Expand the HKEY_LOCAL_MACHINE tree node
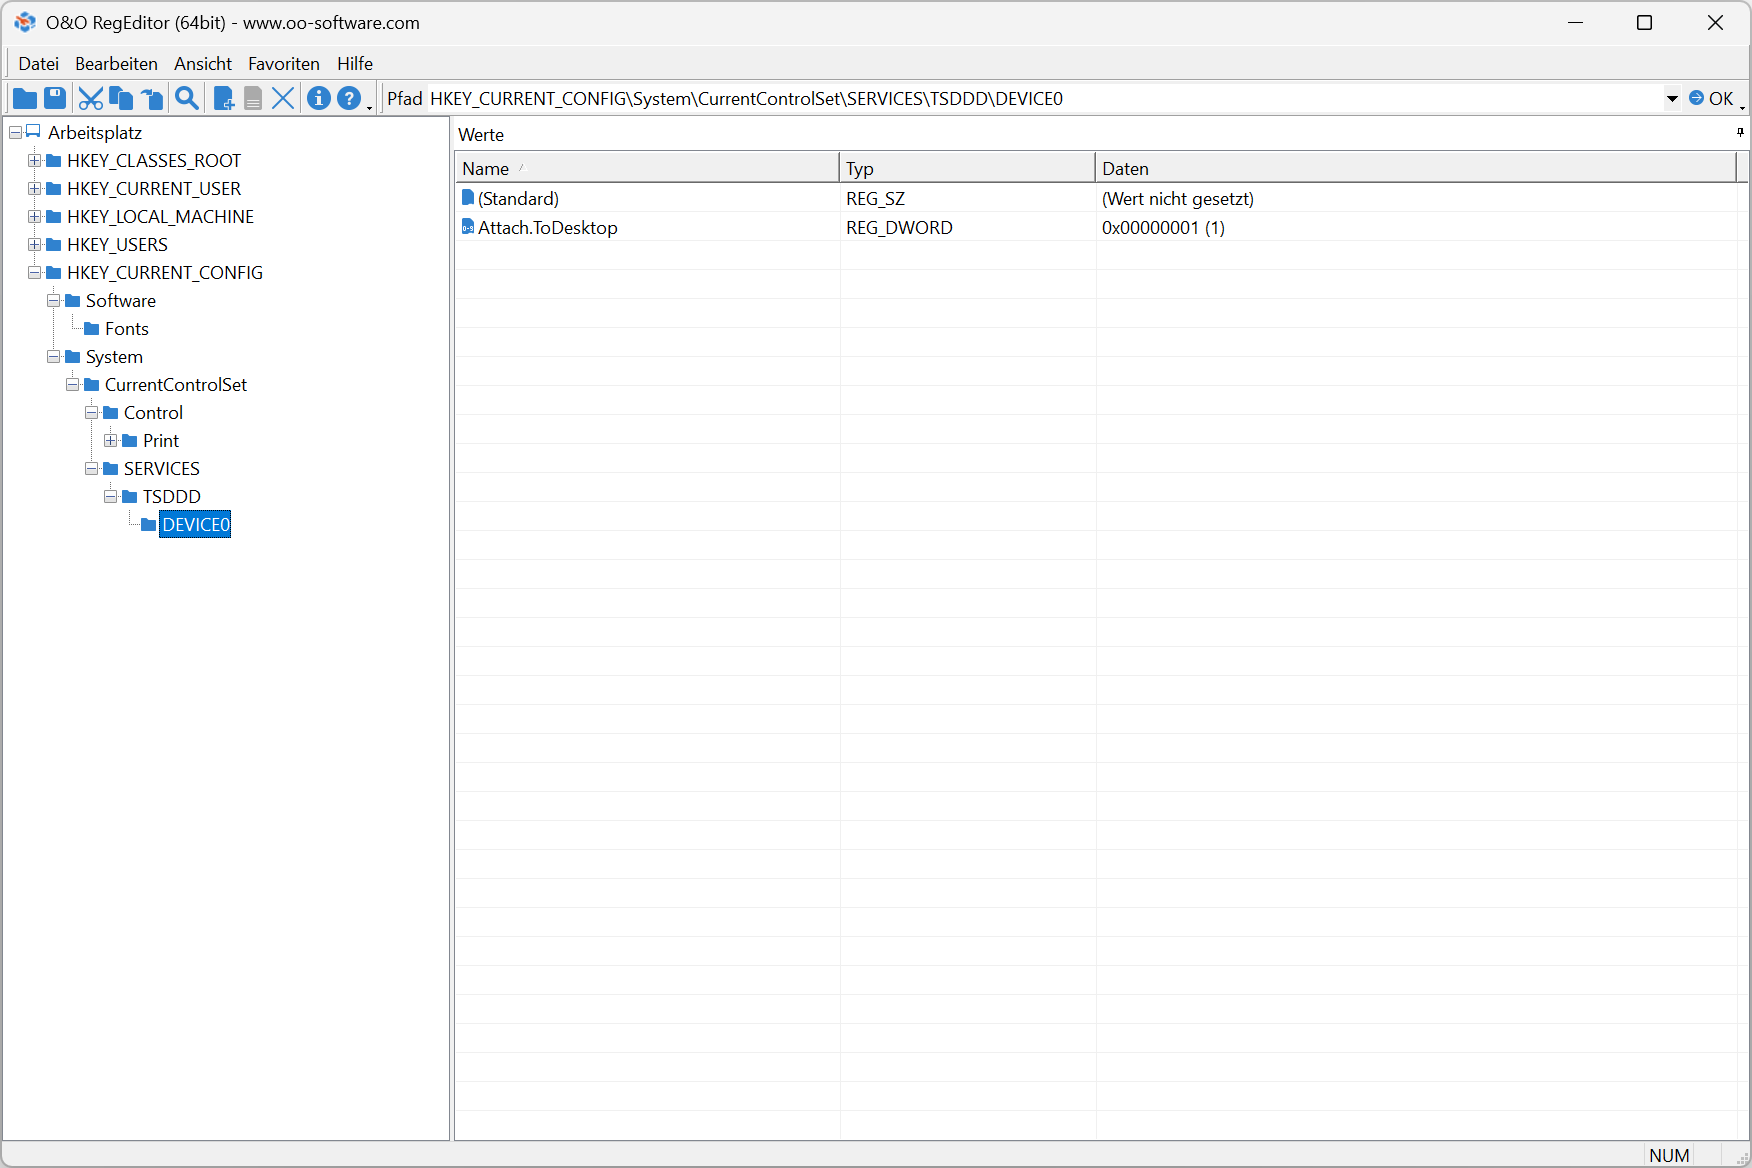The image size is (1752, 1168). (34, 217)
